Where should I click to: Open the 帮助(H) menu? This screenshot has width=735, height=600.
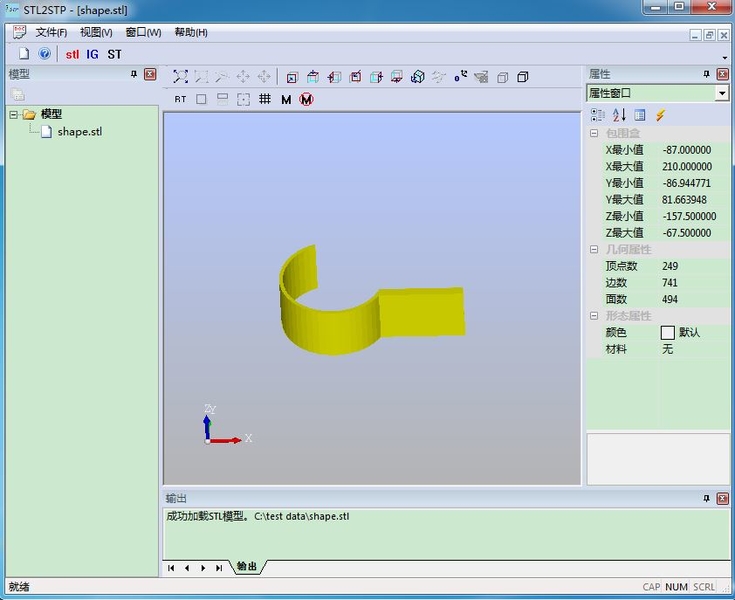[191, 32]
